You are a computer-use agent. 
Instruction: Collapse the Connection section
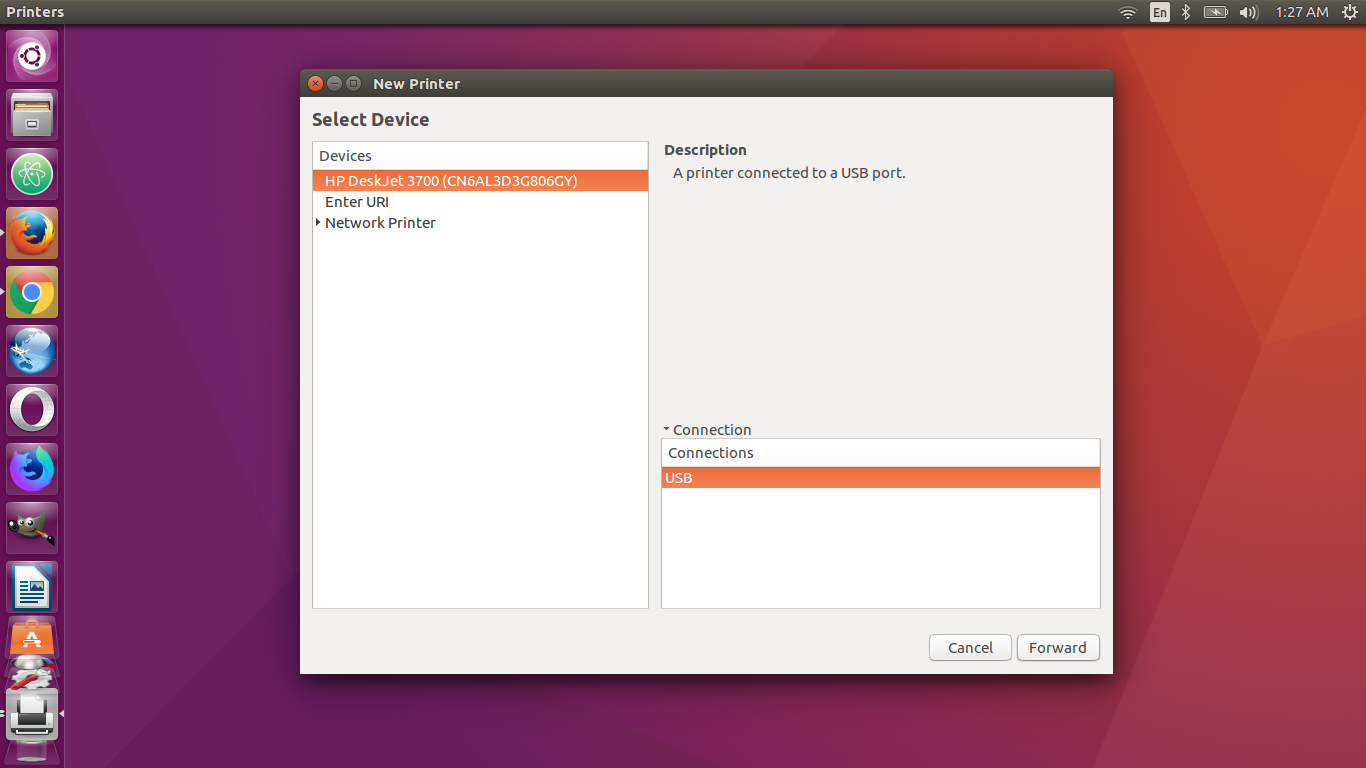(x=666, y=430)
